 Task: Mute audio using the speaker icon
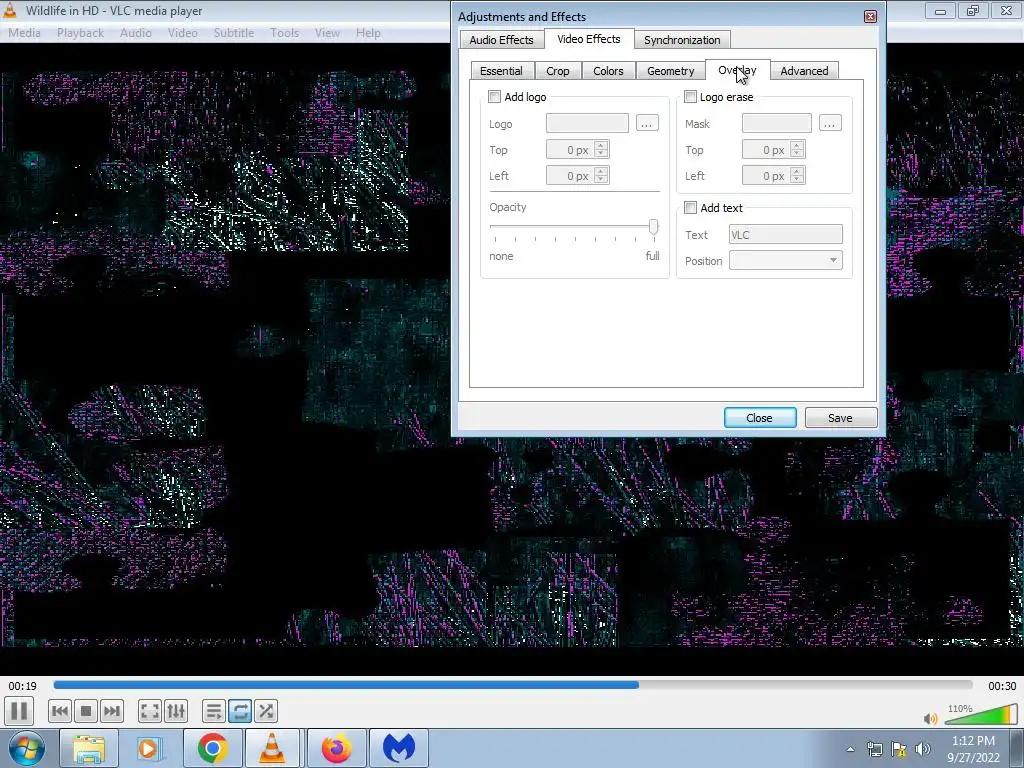coord(930,718)
